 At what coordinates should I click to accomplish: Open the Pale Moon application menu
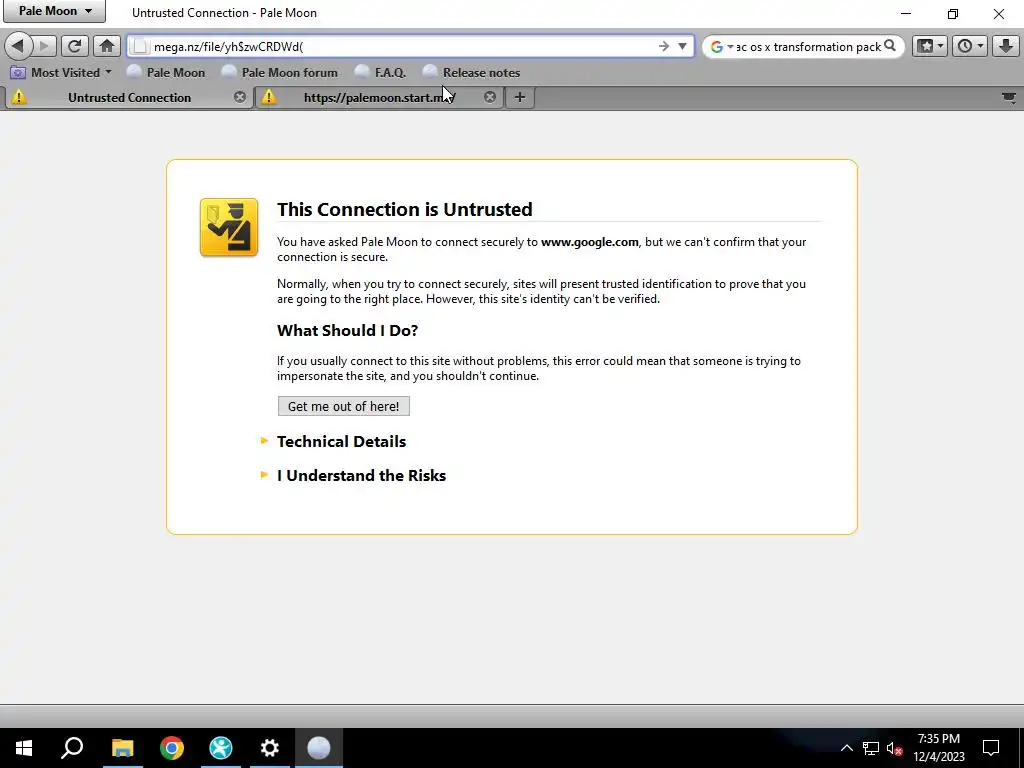54,11
